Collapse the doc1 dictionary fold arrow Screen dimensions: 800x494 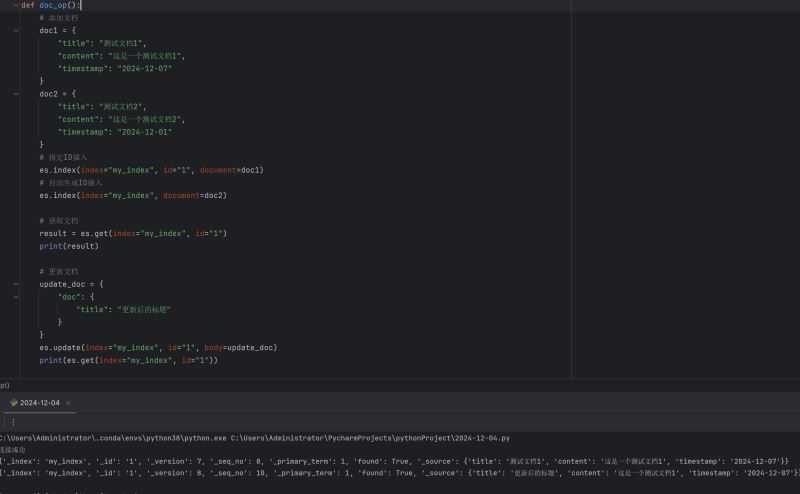[15, 30]
